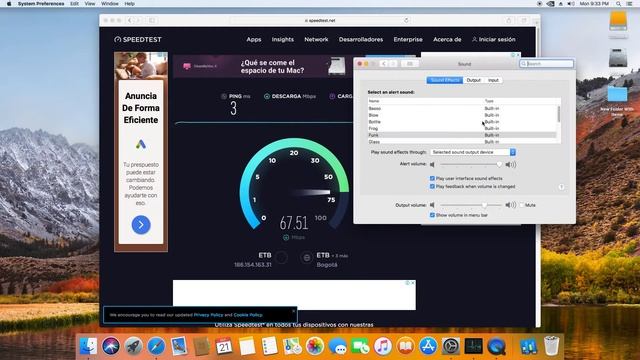Screen dimensions: 640x360
Task: Open Notification Center in menu bar
Action: point(630,4)
